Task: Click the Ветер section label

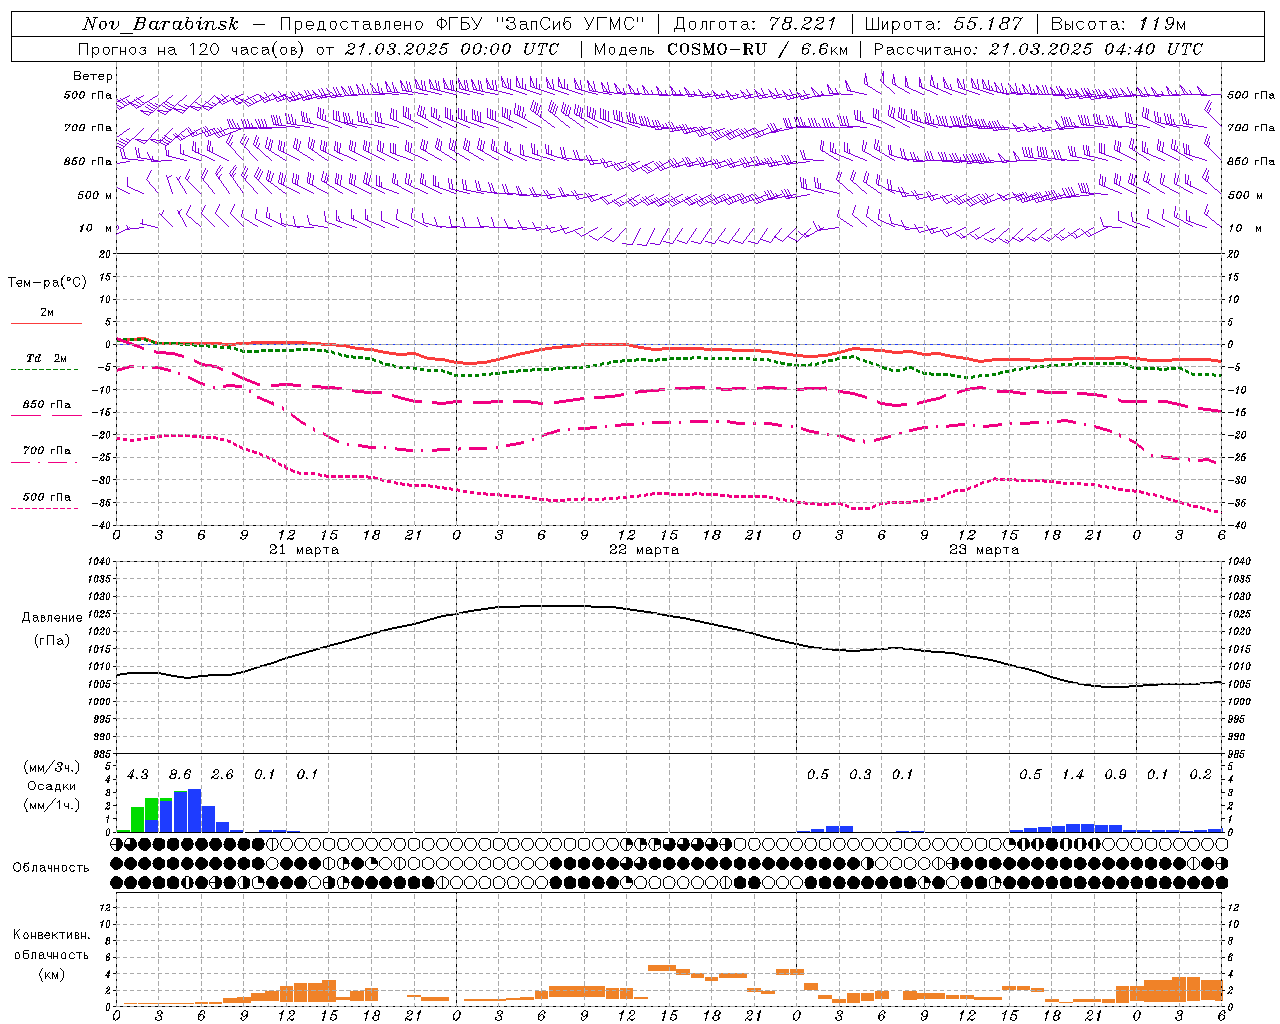Action: pyautogui.click(x=93, y=76)
